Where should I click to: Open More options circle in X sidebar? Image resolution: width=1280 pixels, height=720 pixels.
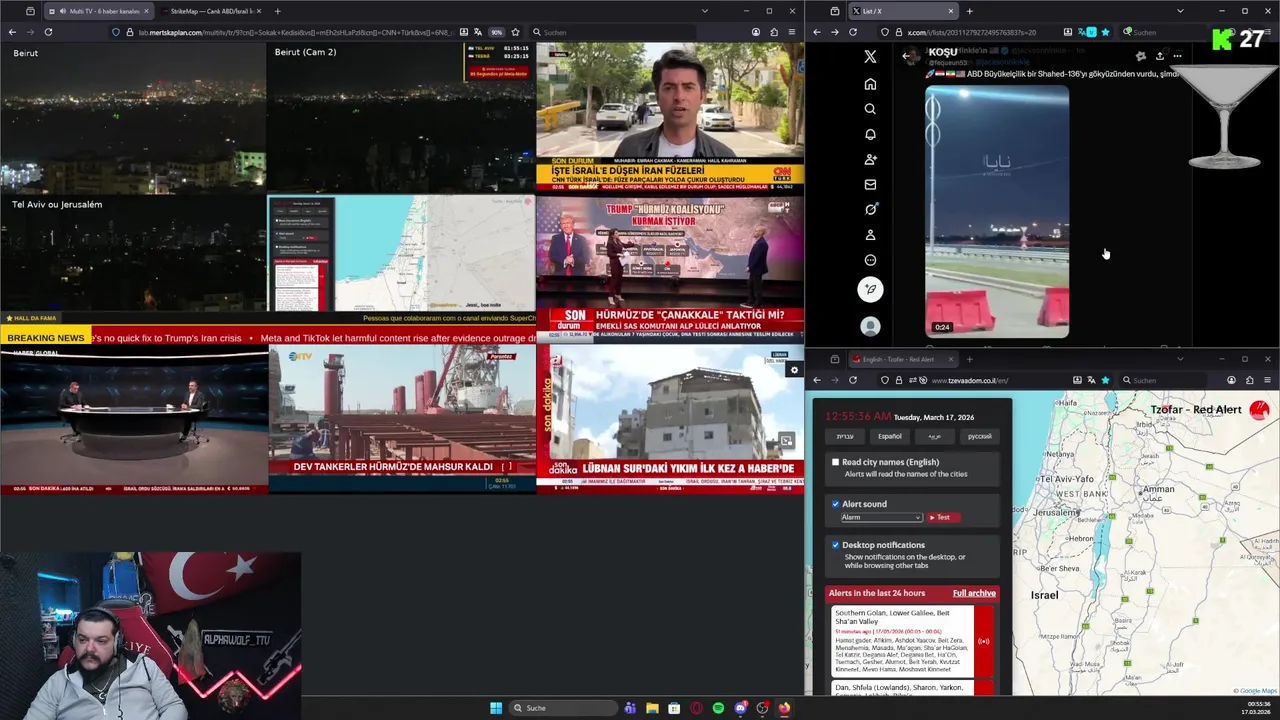pyautogui.click(x=870, y=260)
